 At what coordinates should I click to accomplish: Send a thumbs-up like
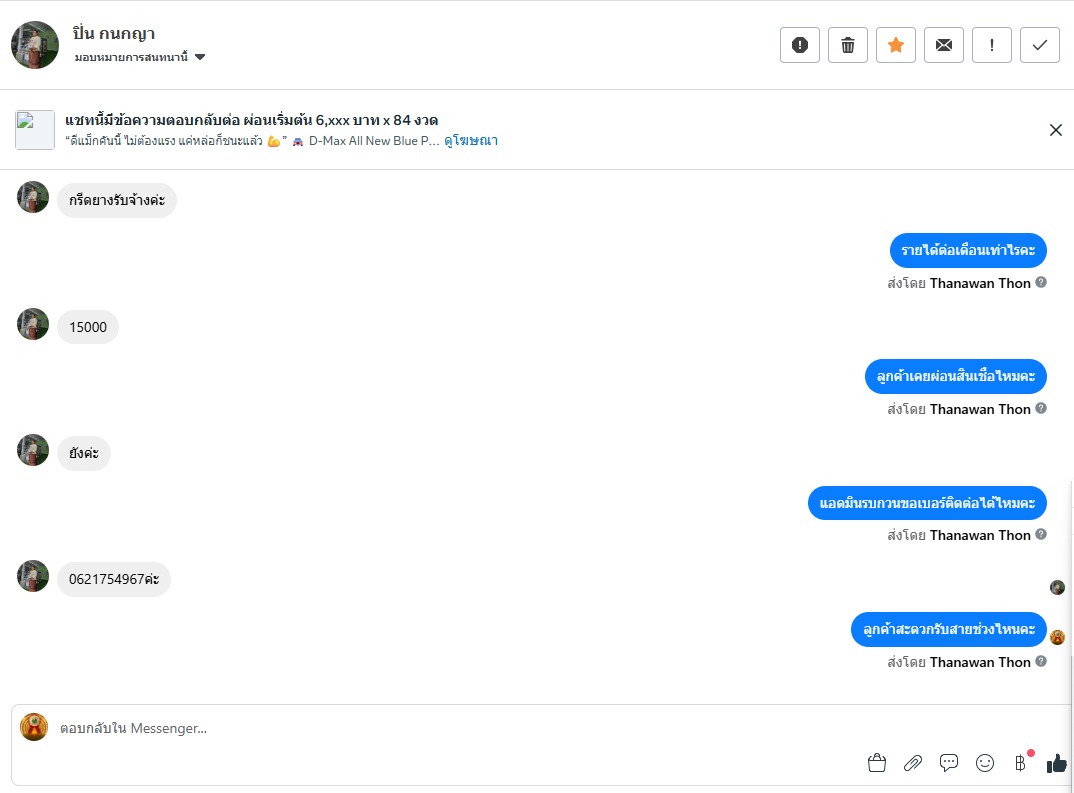[x=1056, y=763]
